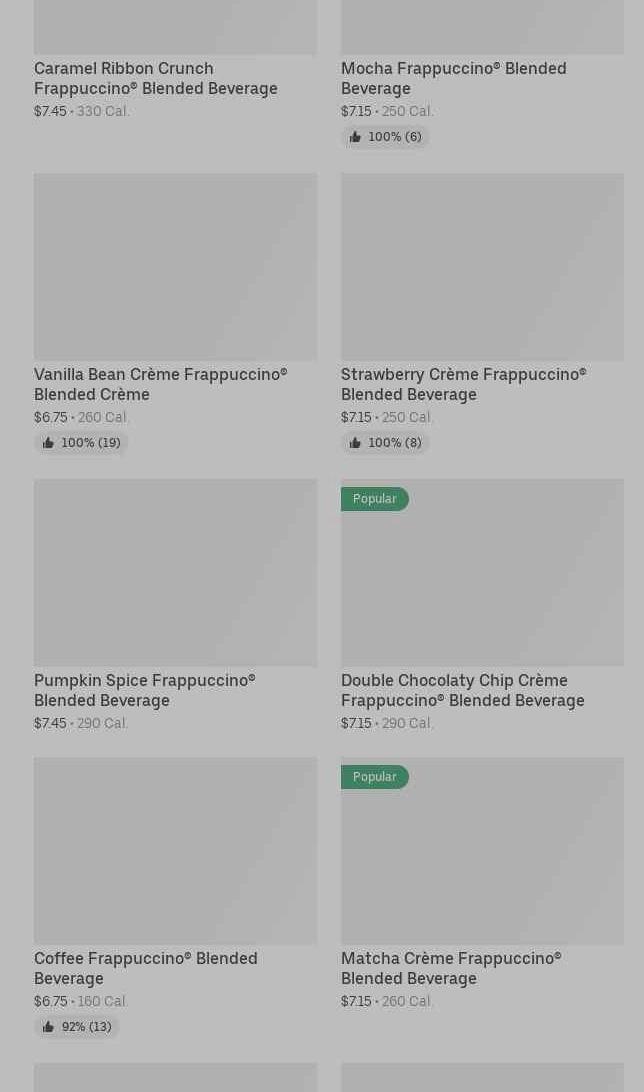Open the Matcha Crème Frappuccino image
Image resolution: width=644 pixels, height=1092 pixels.
482,858
